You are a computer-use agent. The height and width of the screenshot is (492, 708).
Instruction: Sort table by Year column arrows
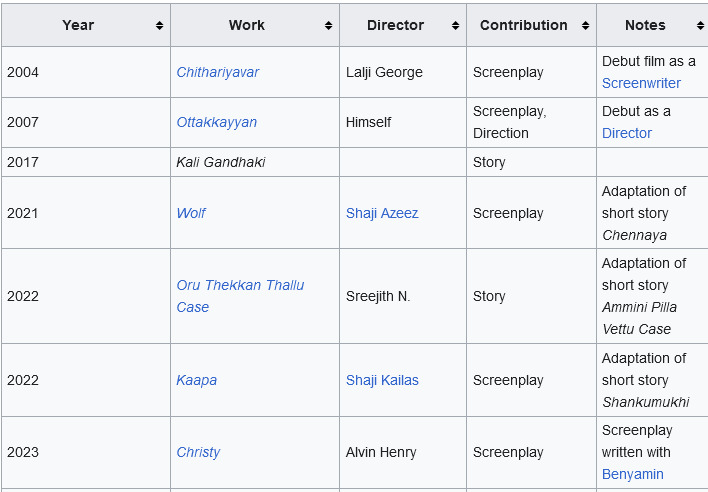tap(159, 26)
